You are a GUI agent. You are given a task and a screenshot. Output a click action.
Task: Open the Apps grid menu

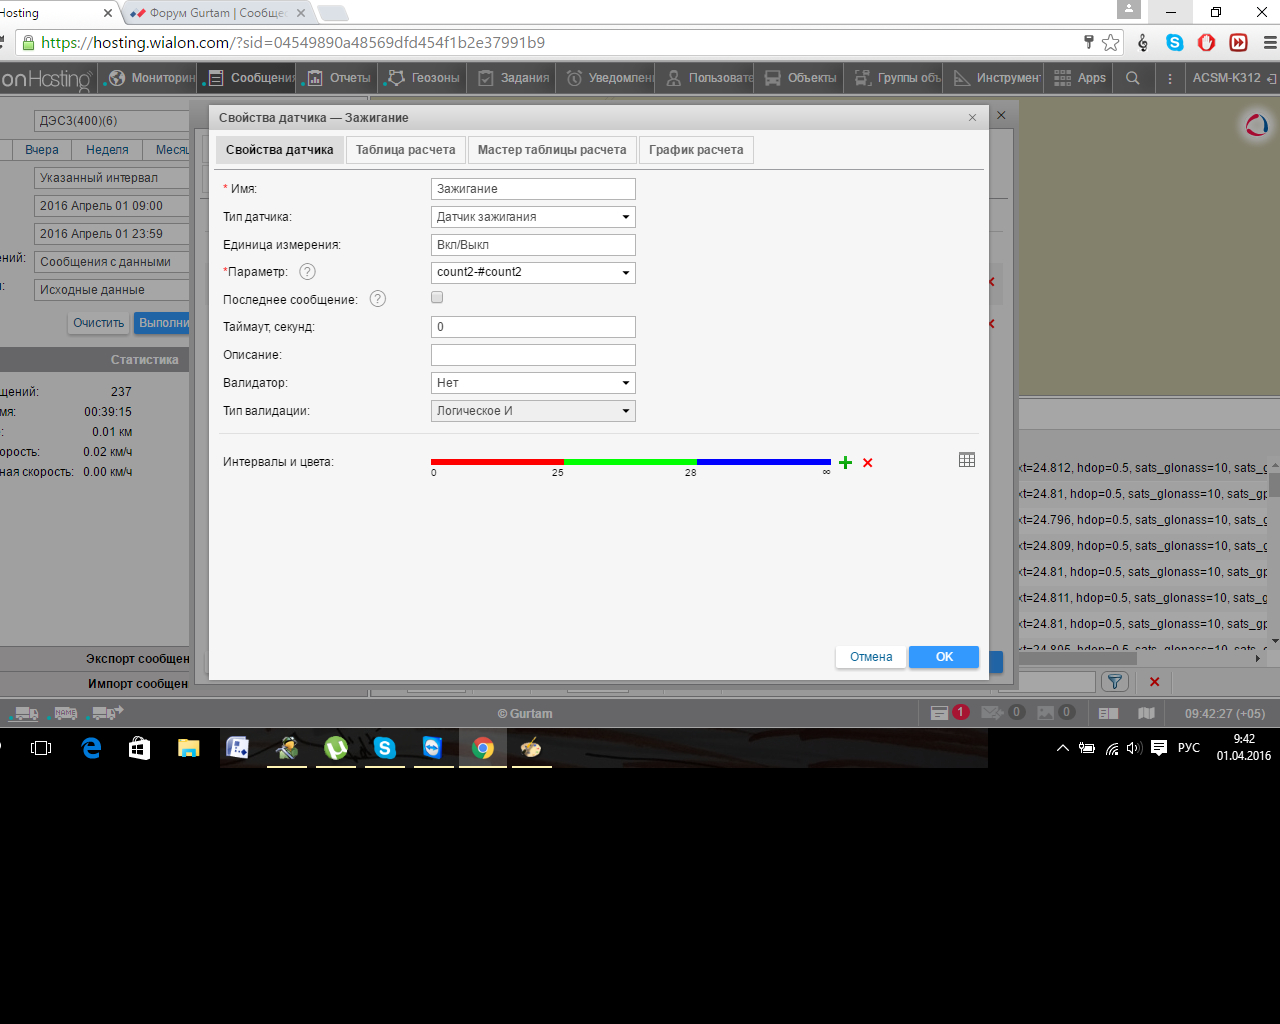click(1080, 78)
